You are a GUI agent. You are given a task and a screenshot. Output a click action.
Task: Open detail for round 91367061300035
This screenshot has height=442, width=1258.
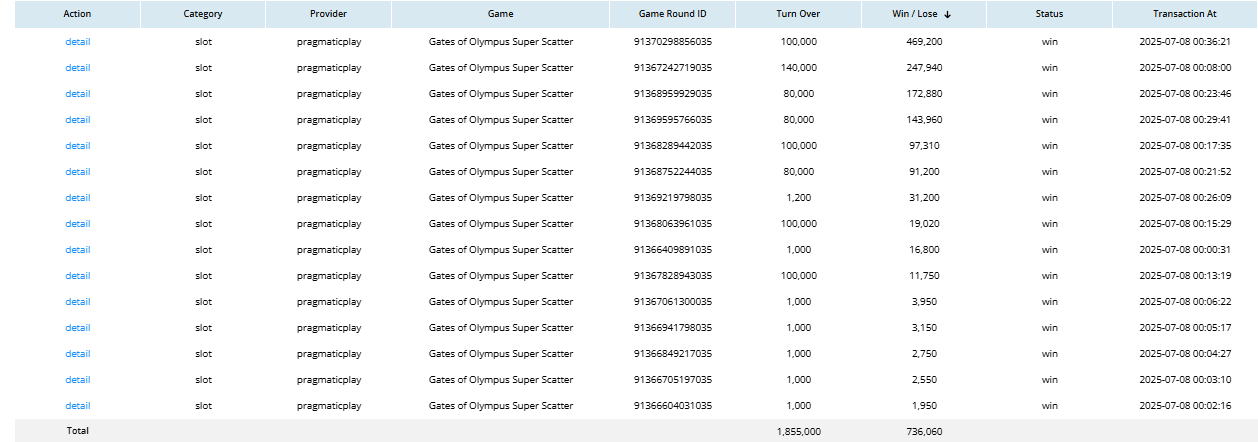pos(78,302)
